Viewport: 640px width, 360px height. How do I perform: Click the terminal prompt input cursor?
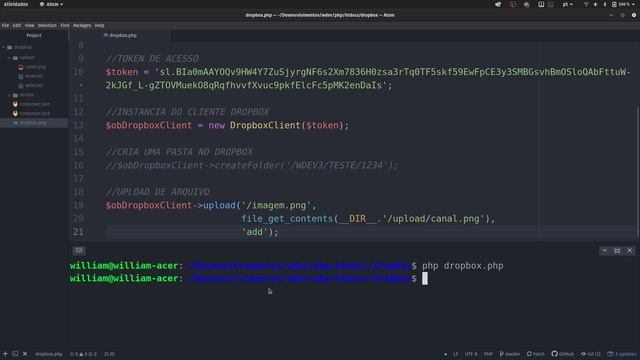(425, 278)
